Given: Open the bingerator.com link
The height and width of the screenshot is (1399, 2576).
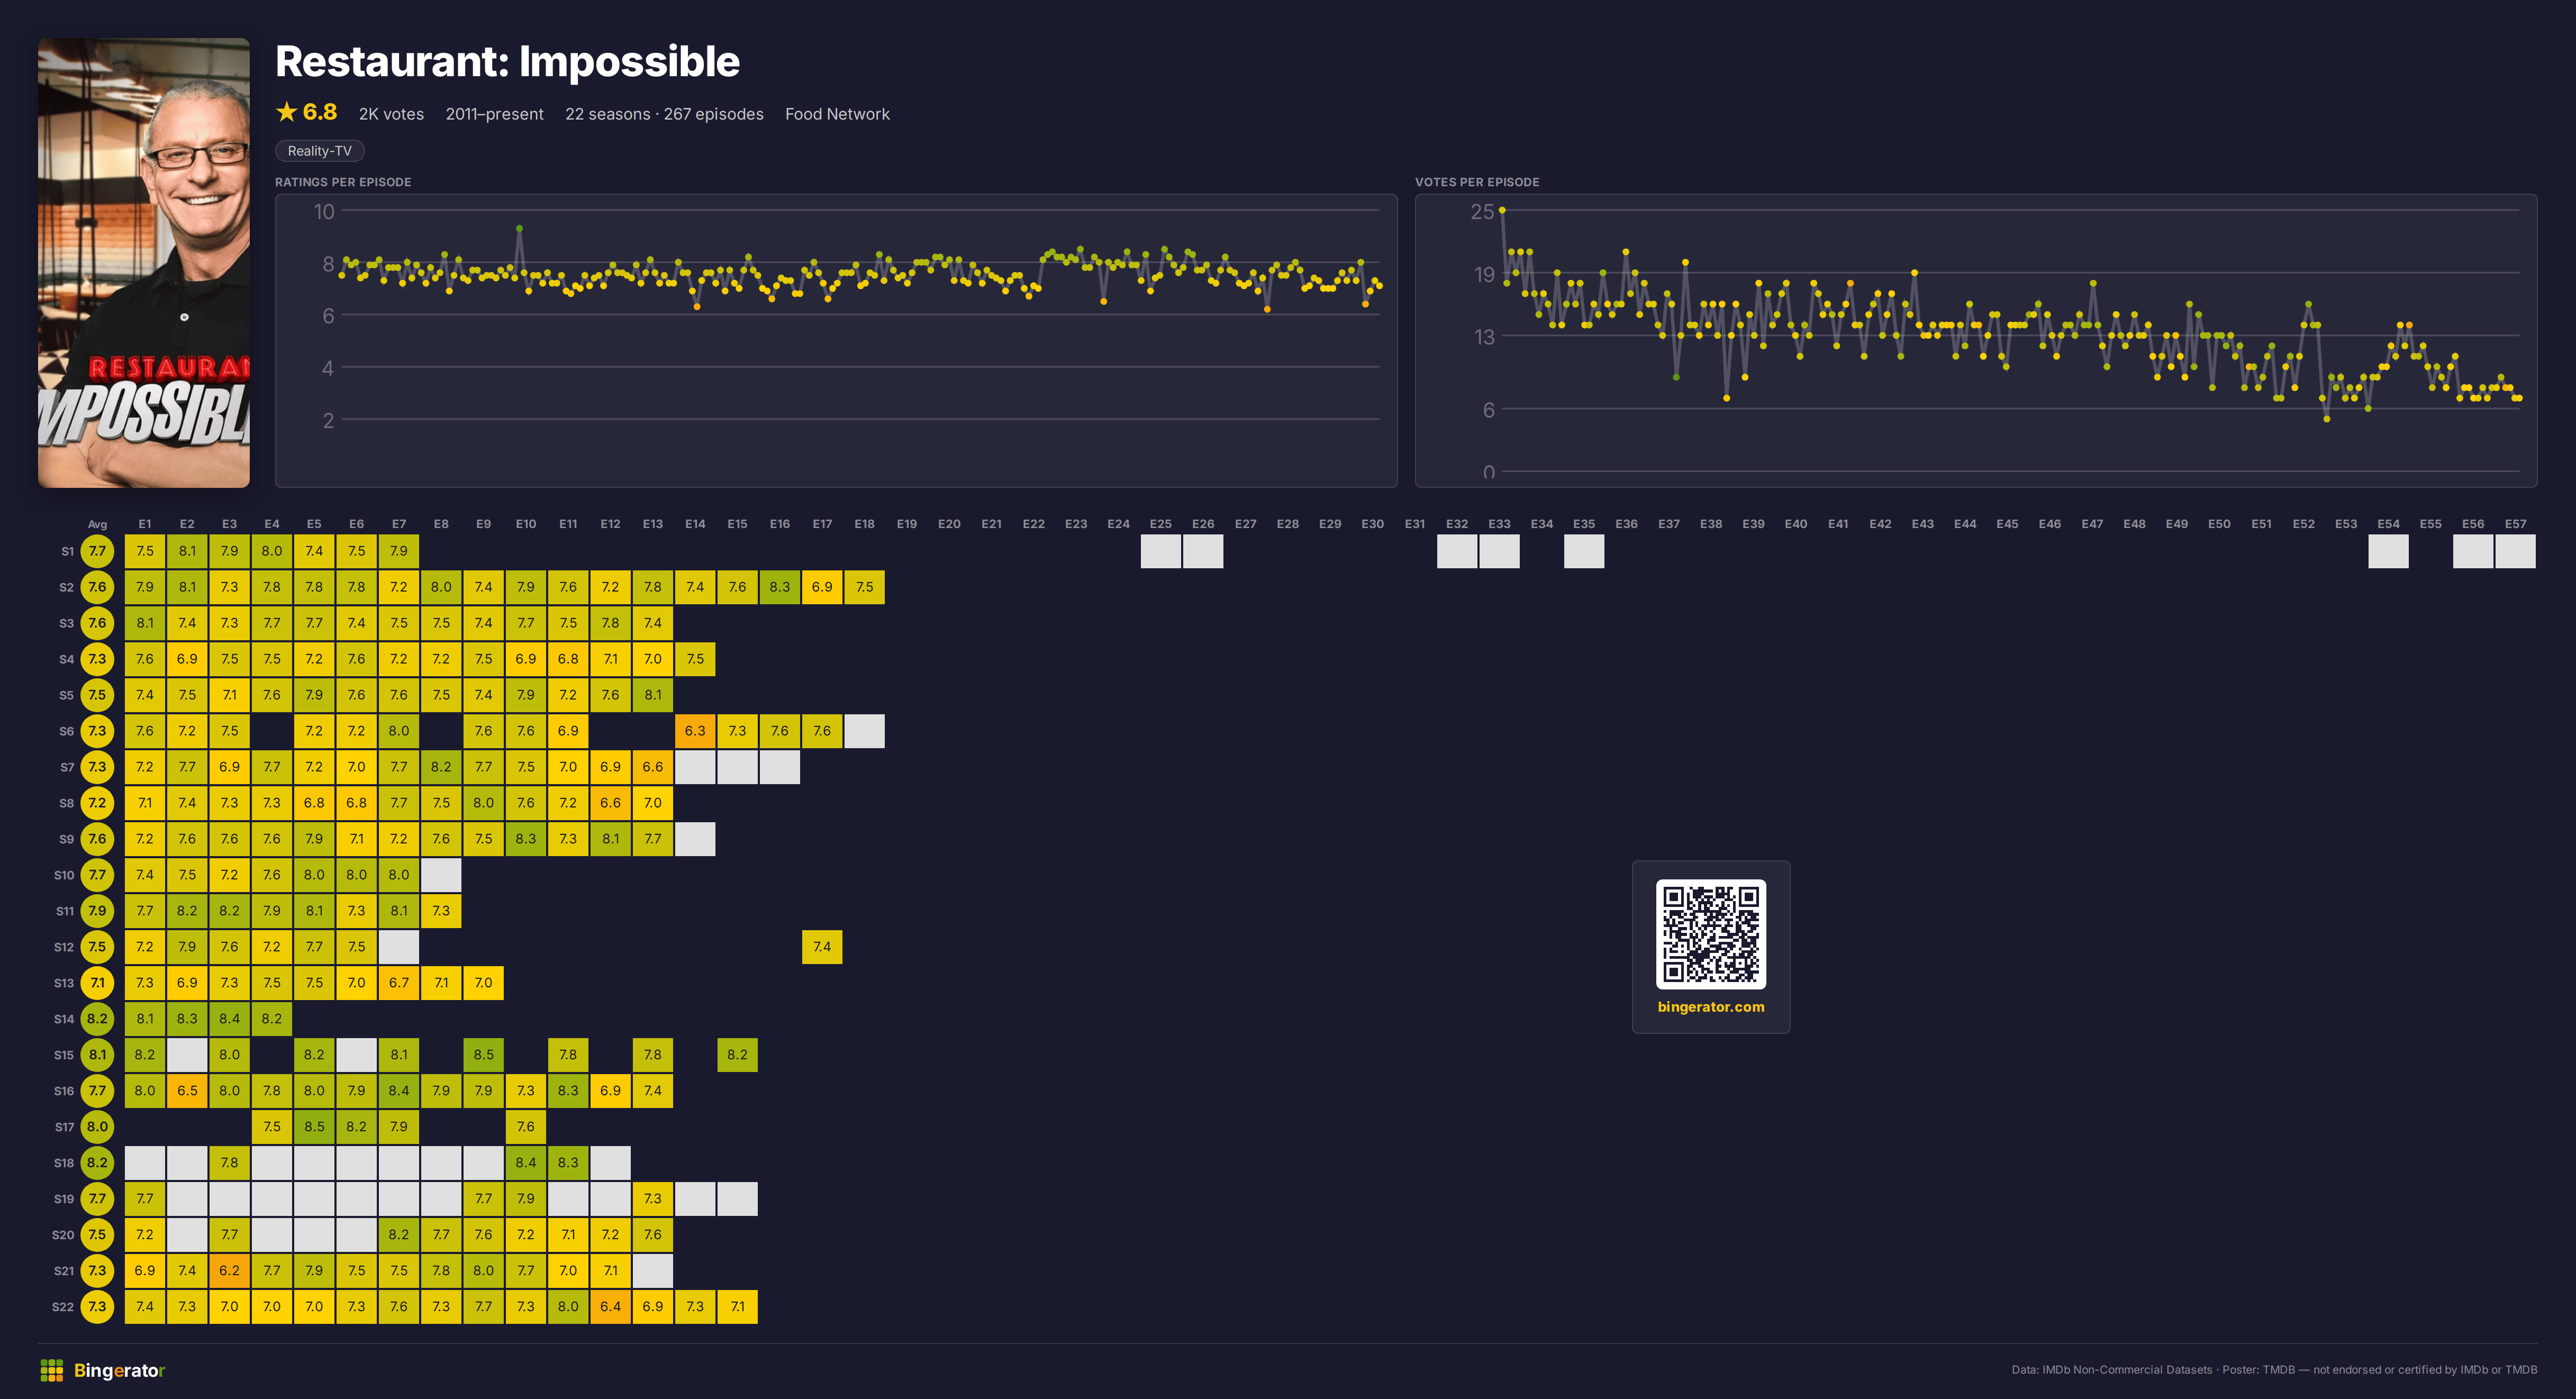Looking at the screenshot, I should (1711, 1007).
